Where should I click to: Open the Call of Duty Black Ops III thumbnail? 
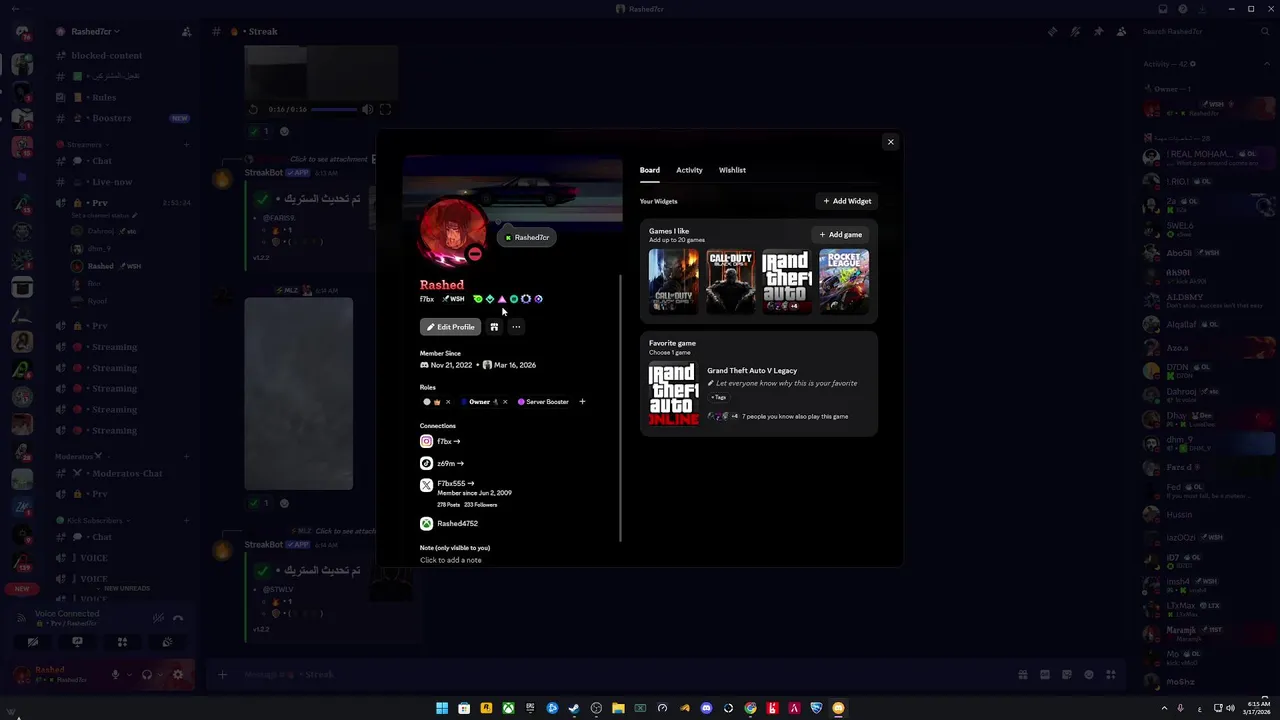coord(731,281)
